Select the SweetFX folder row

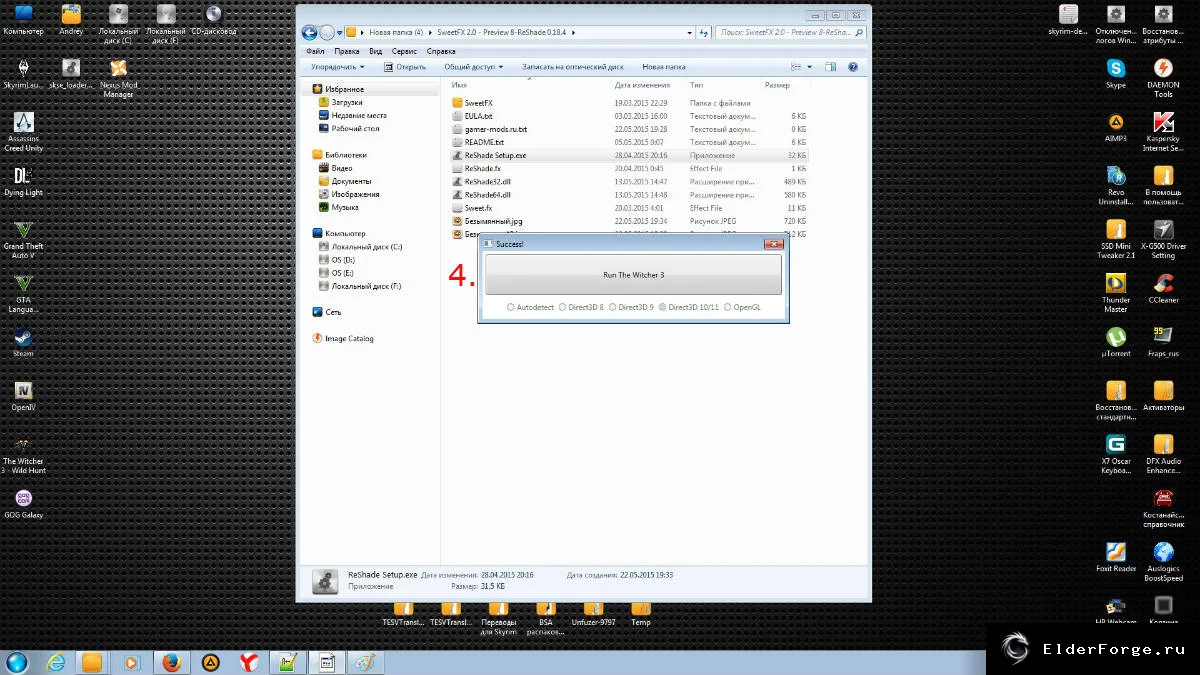pos(629,103)
